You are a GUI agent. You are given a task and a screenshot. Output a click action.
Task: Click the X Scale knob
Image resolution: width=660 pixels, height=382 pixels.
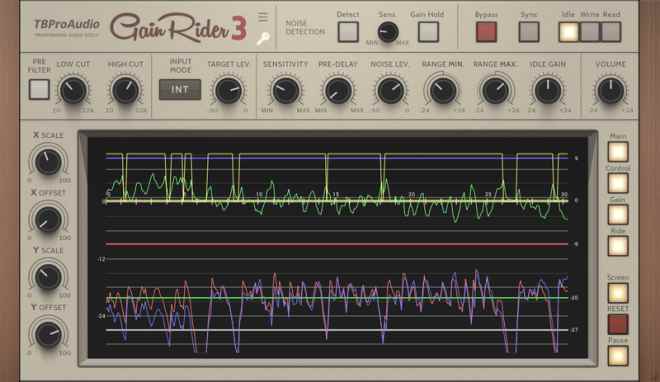coord(48,162)
